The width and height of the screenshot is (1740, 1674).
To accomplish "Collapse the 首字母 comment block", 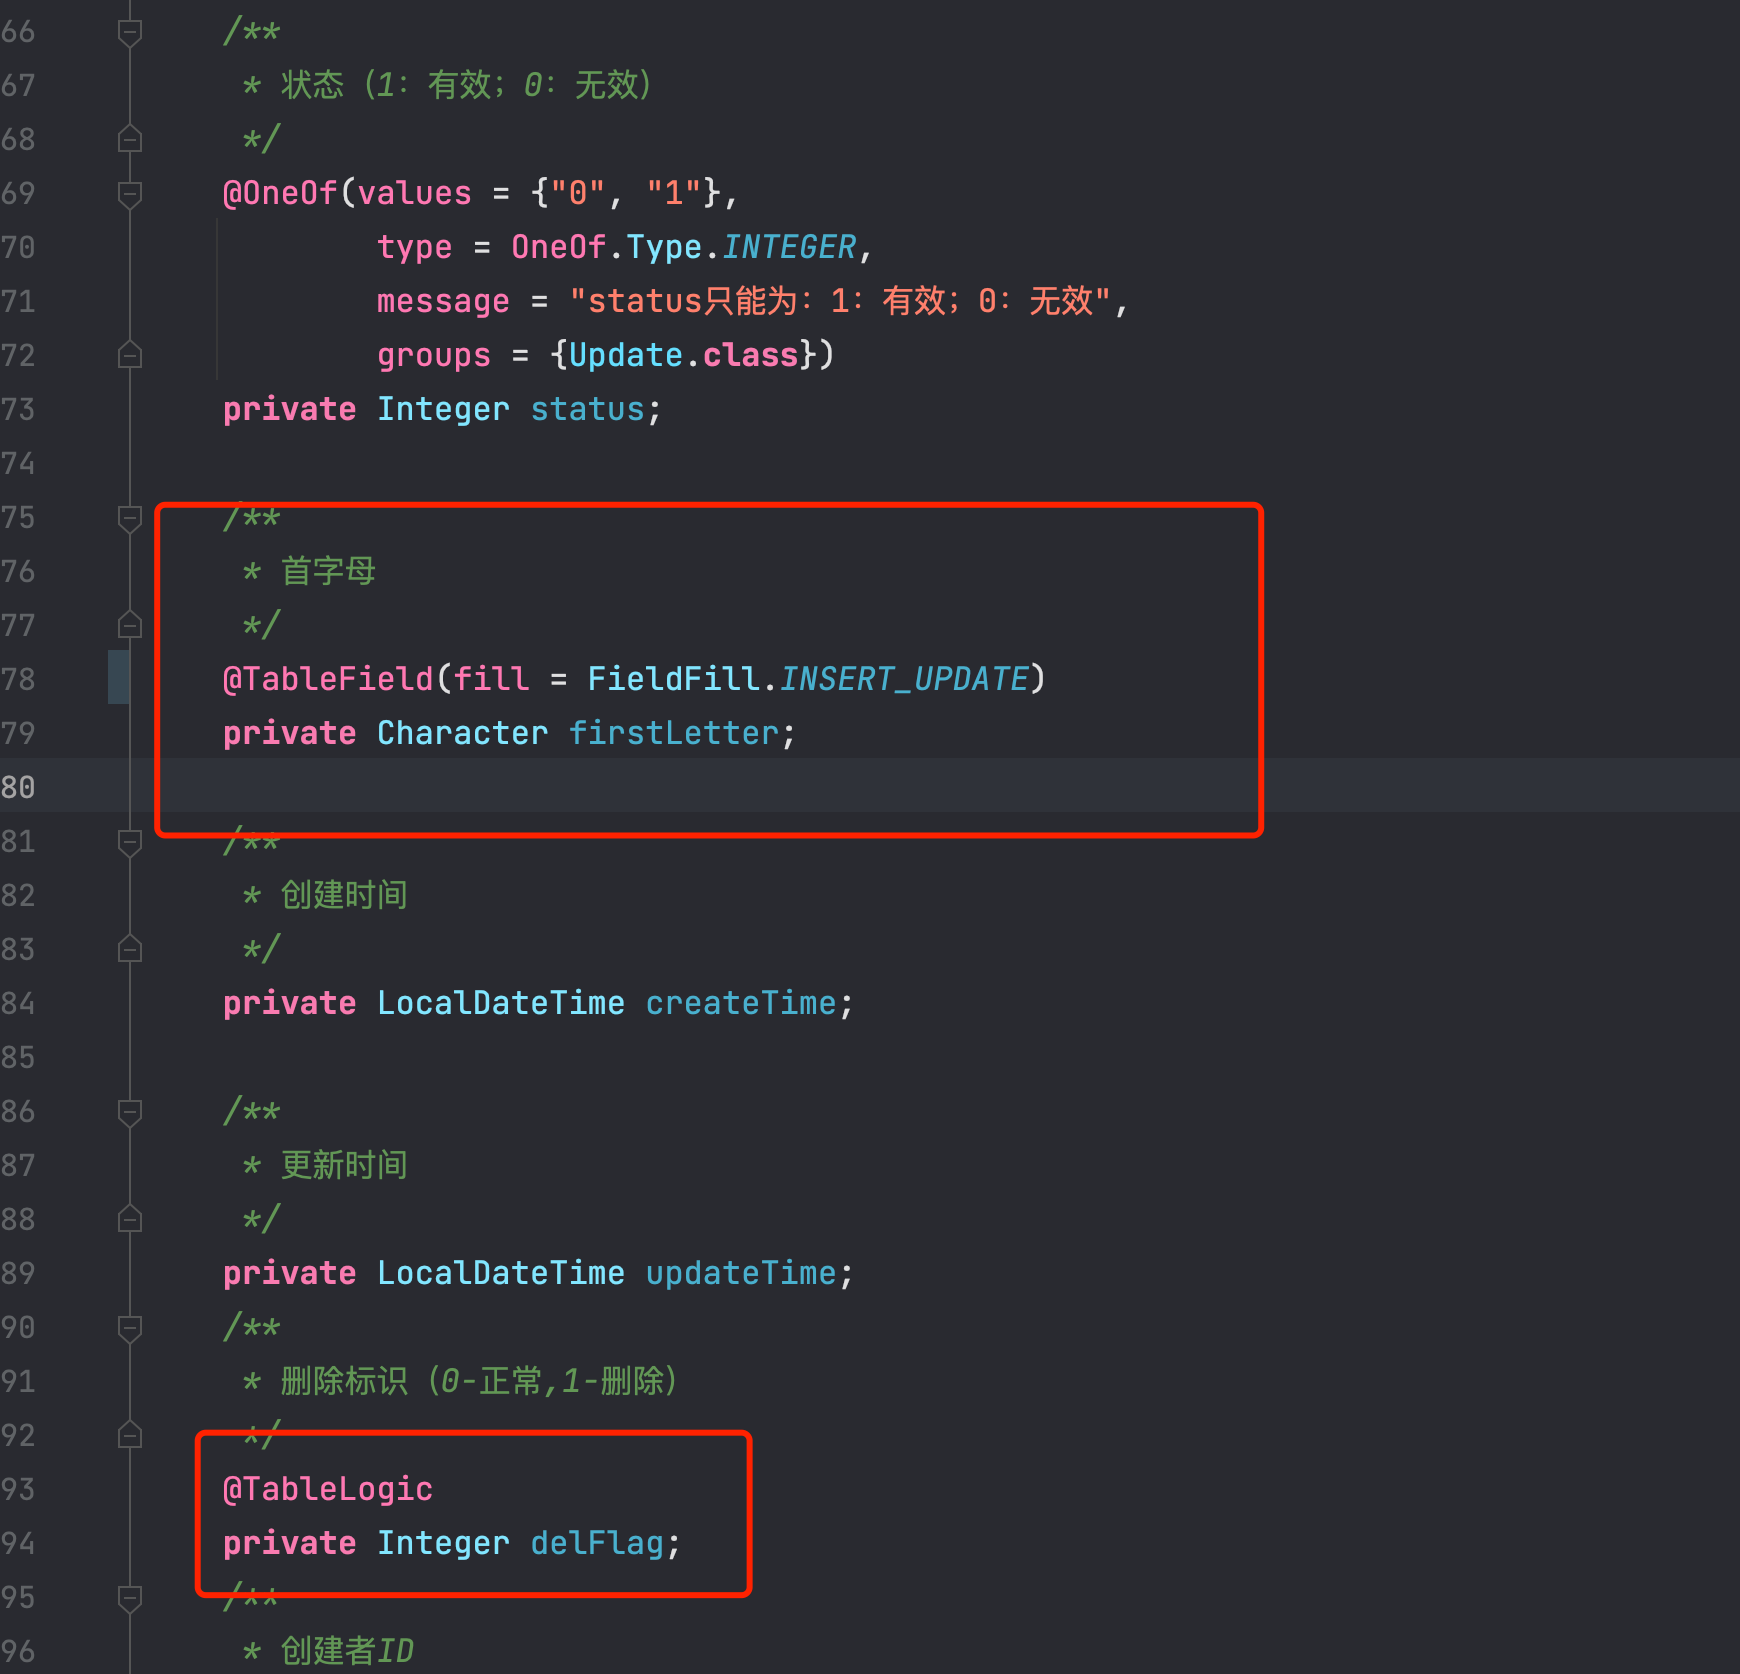I will (x=129, y=517).
